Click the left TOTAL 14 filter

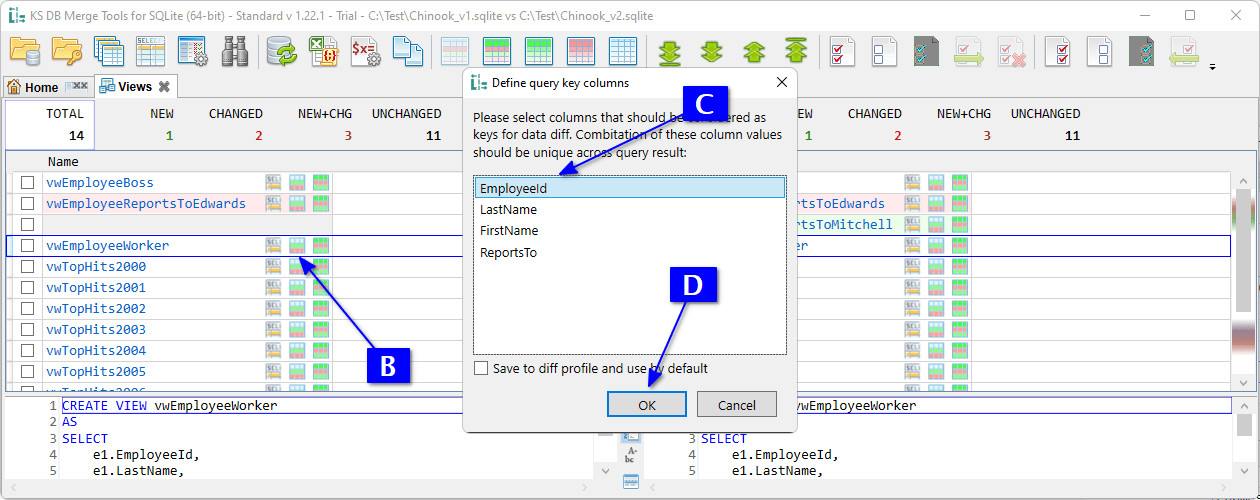[50, 124]
